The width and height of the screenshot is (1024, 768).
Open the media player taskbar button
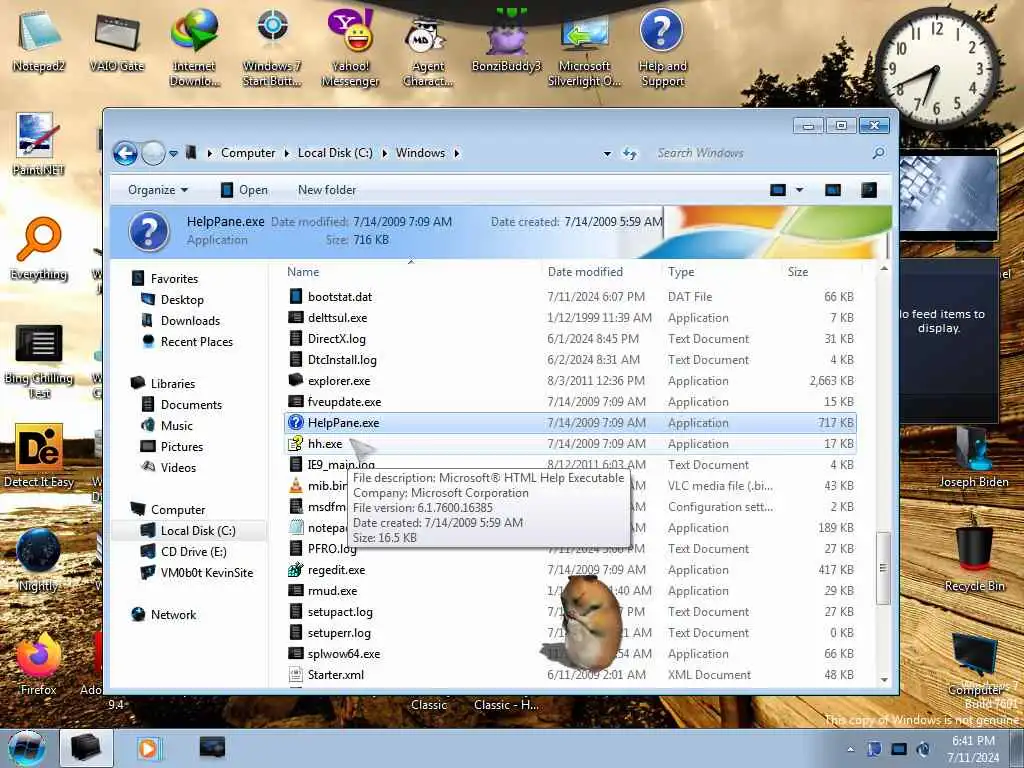(148, 748)
